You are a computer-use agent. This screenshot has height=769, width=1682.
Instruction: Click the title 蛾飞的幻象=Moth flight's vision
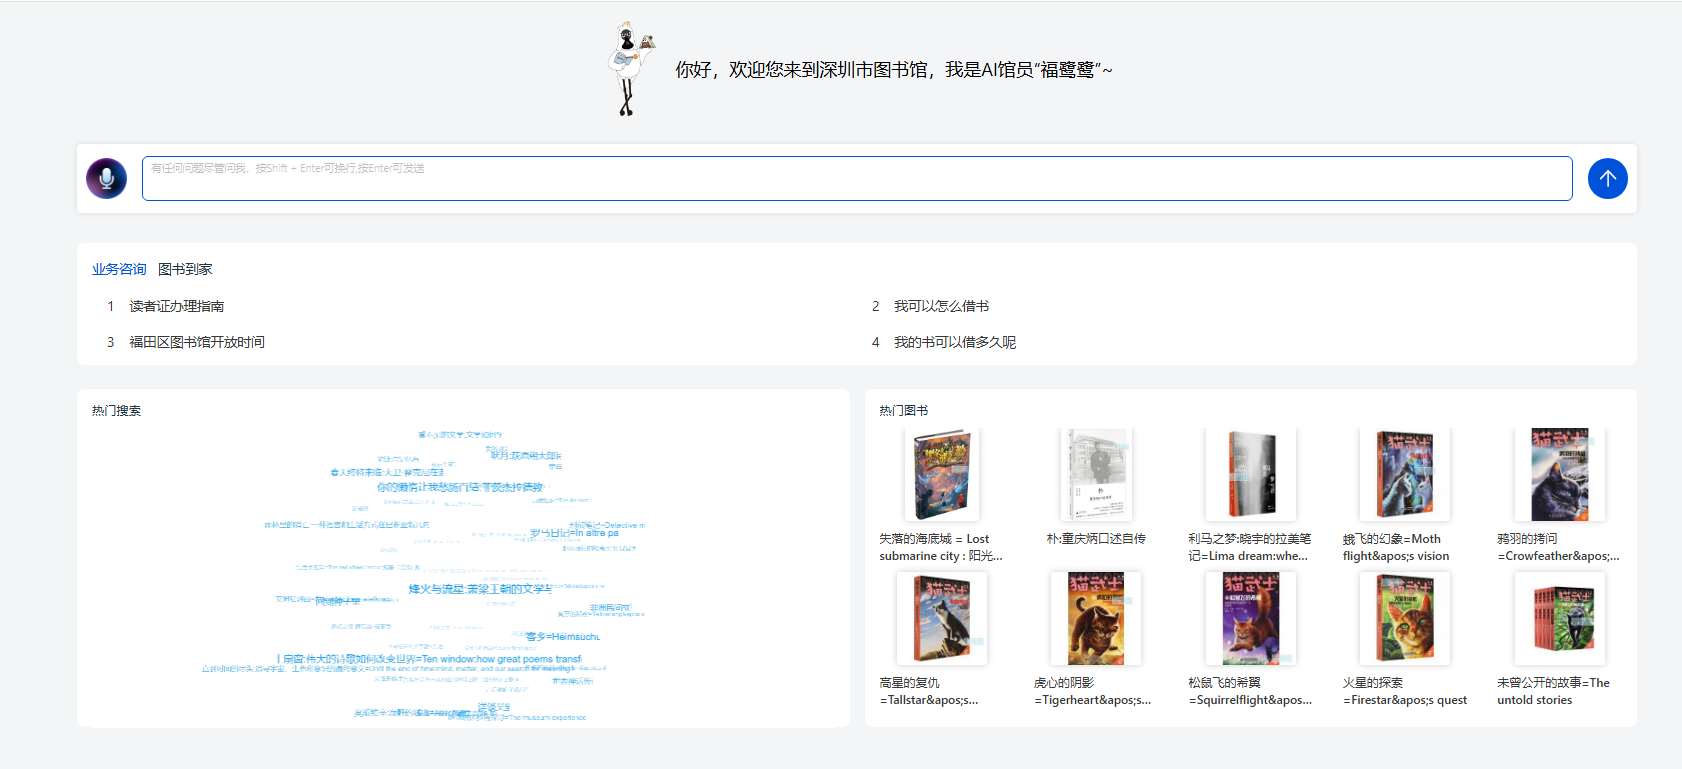(1396, 547)
